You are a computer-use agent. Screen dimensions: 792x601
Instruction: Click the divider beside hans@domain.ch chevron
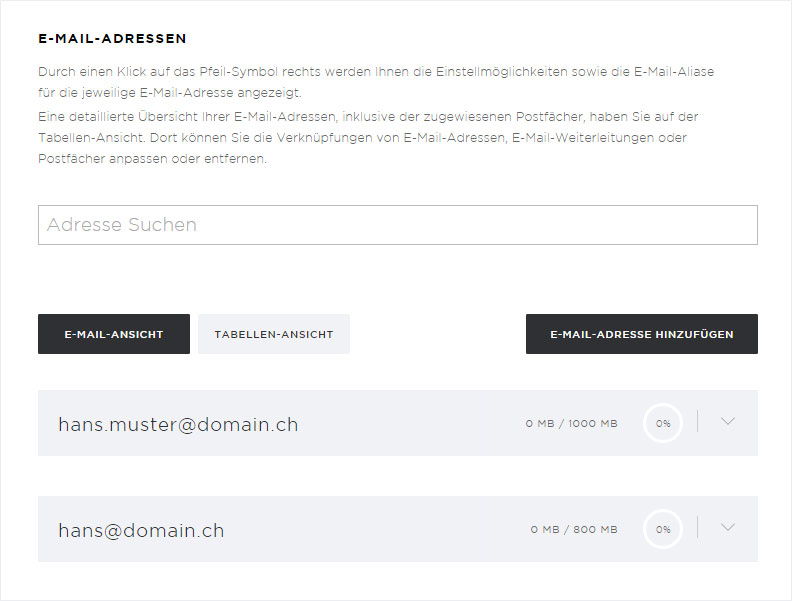point(698,527)
